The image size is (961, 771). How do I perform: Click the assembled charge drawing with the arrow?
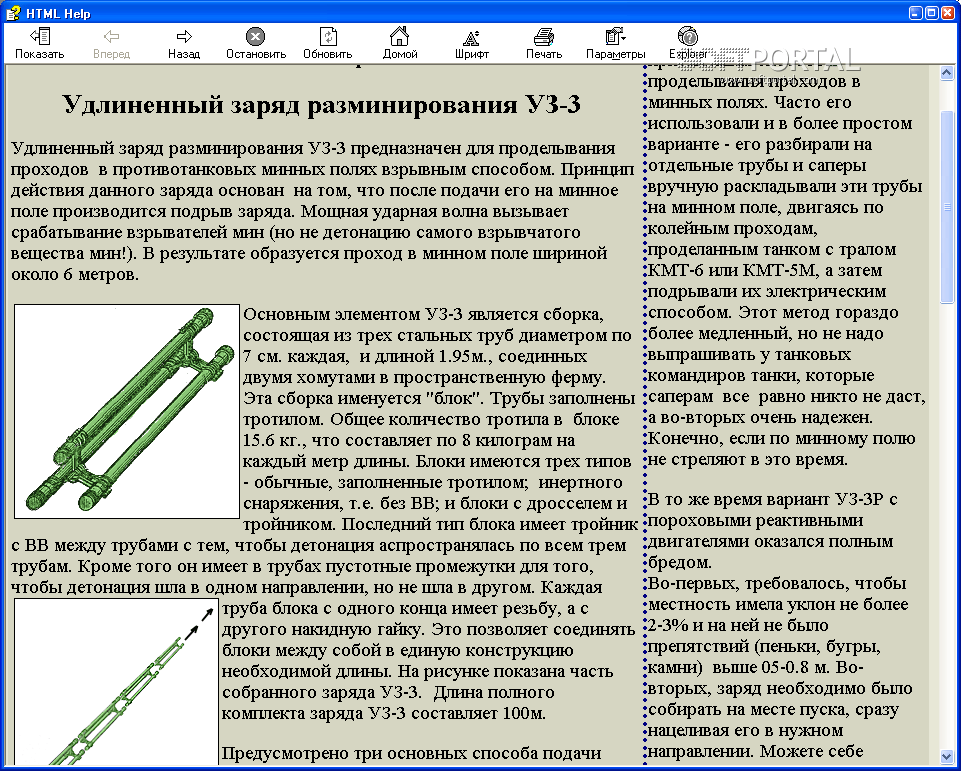[116, 682]
